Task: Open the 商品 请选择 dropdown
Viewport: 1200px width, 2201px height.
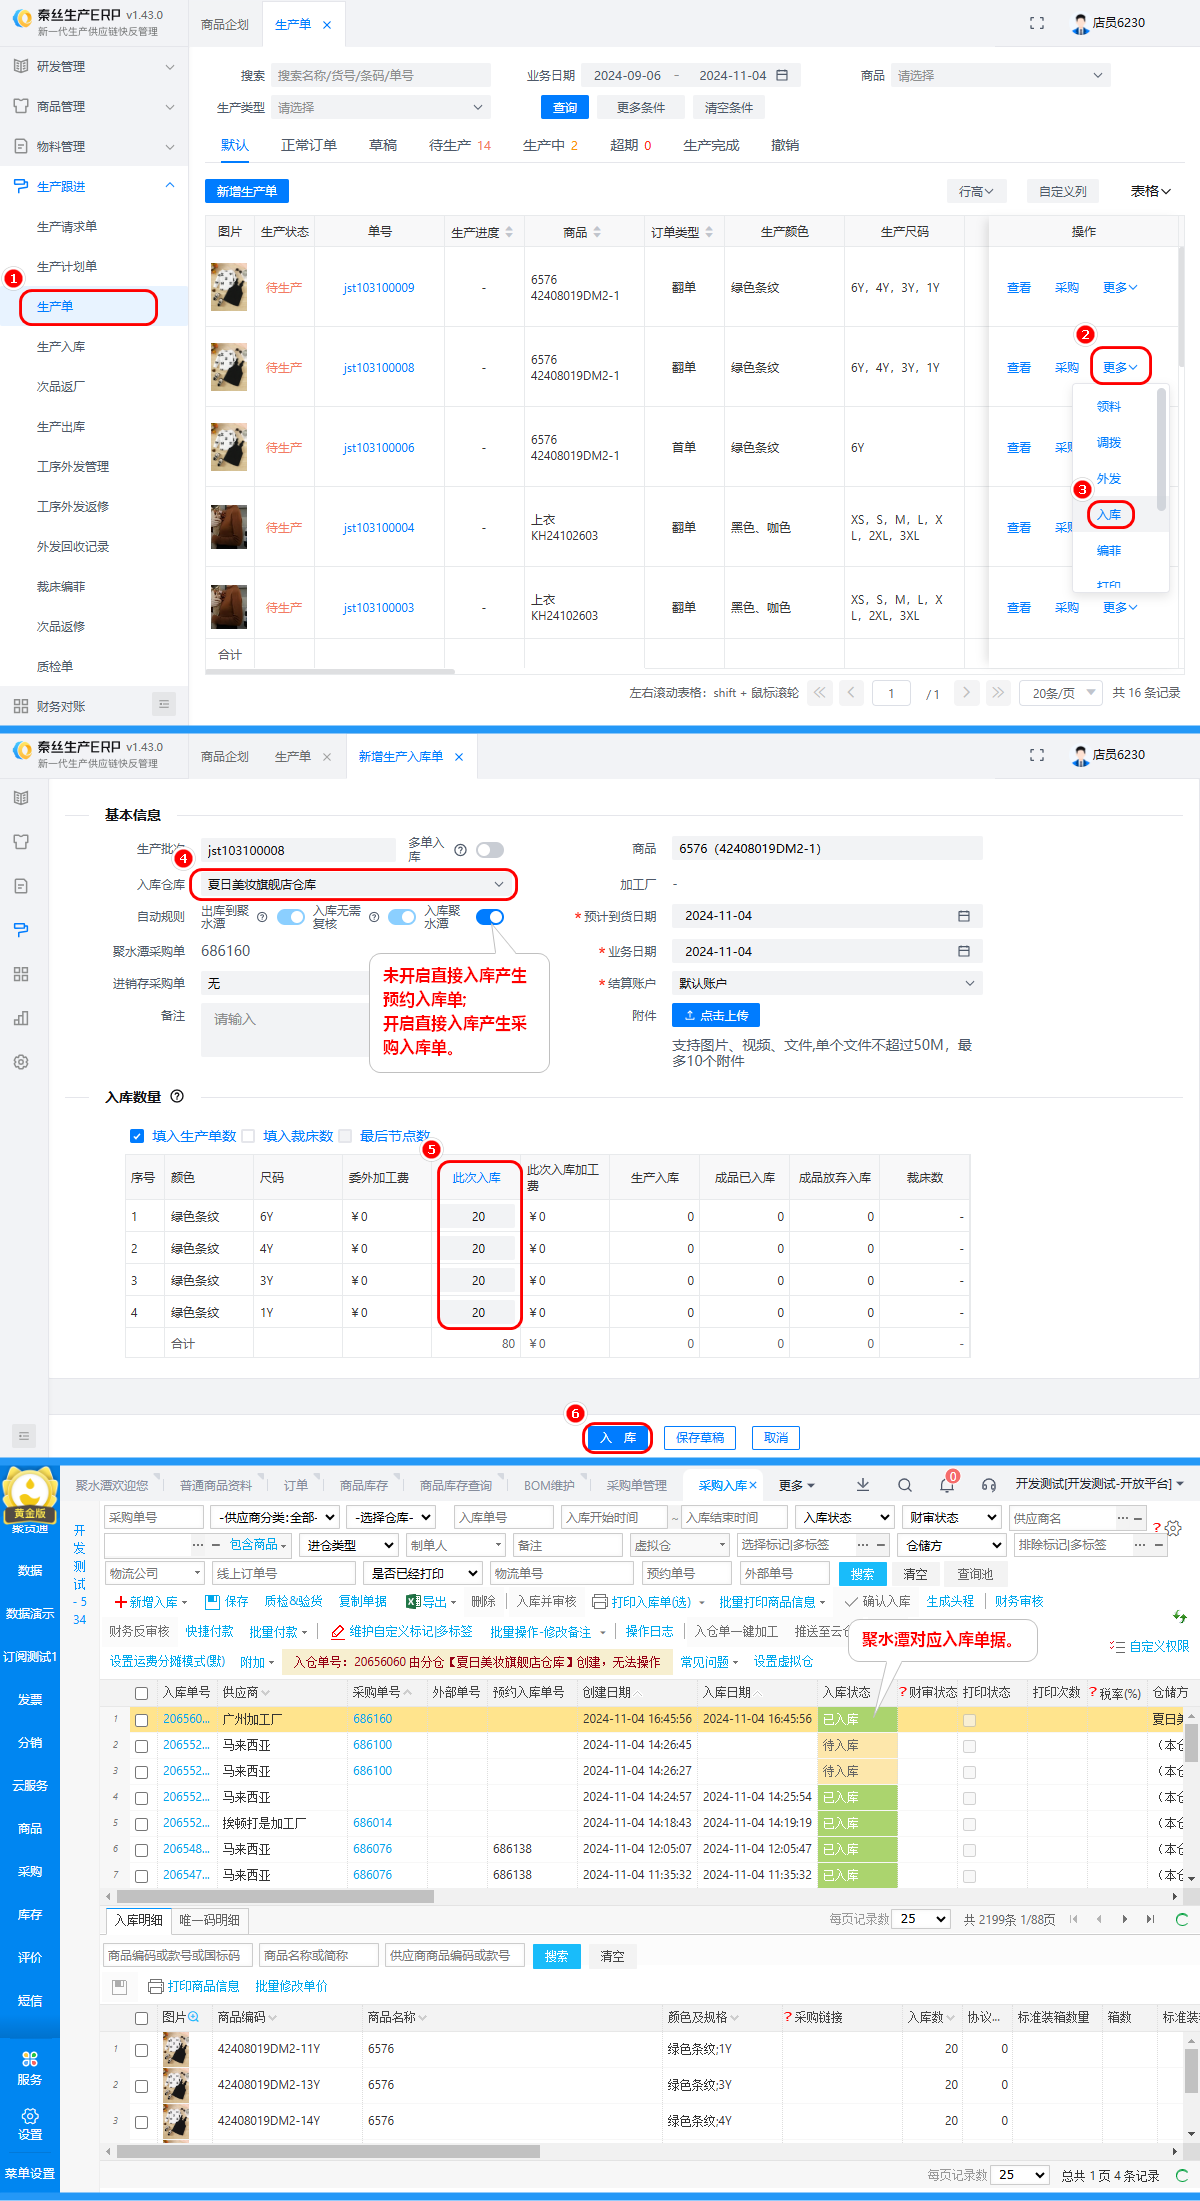Action: [x=1001, y=75]
